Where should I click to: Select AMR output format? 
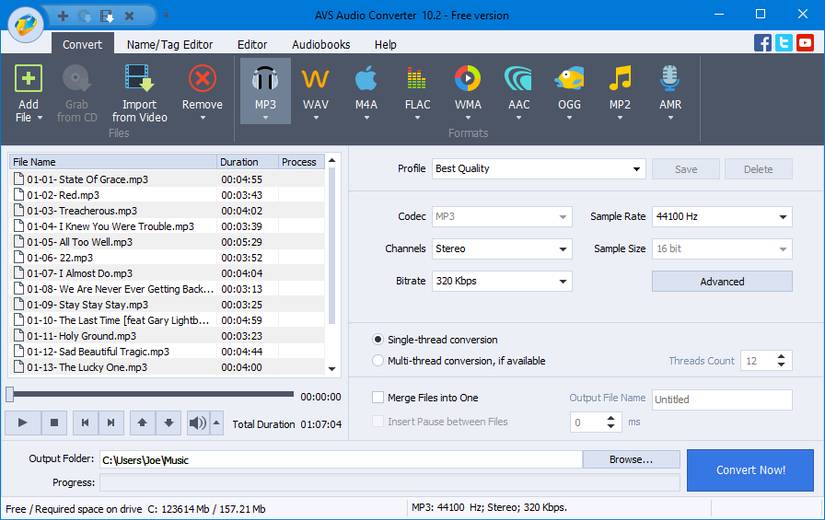(x=670, y=91)
